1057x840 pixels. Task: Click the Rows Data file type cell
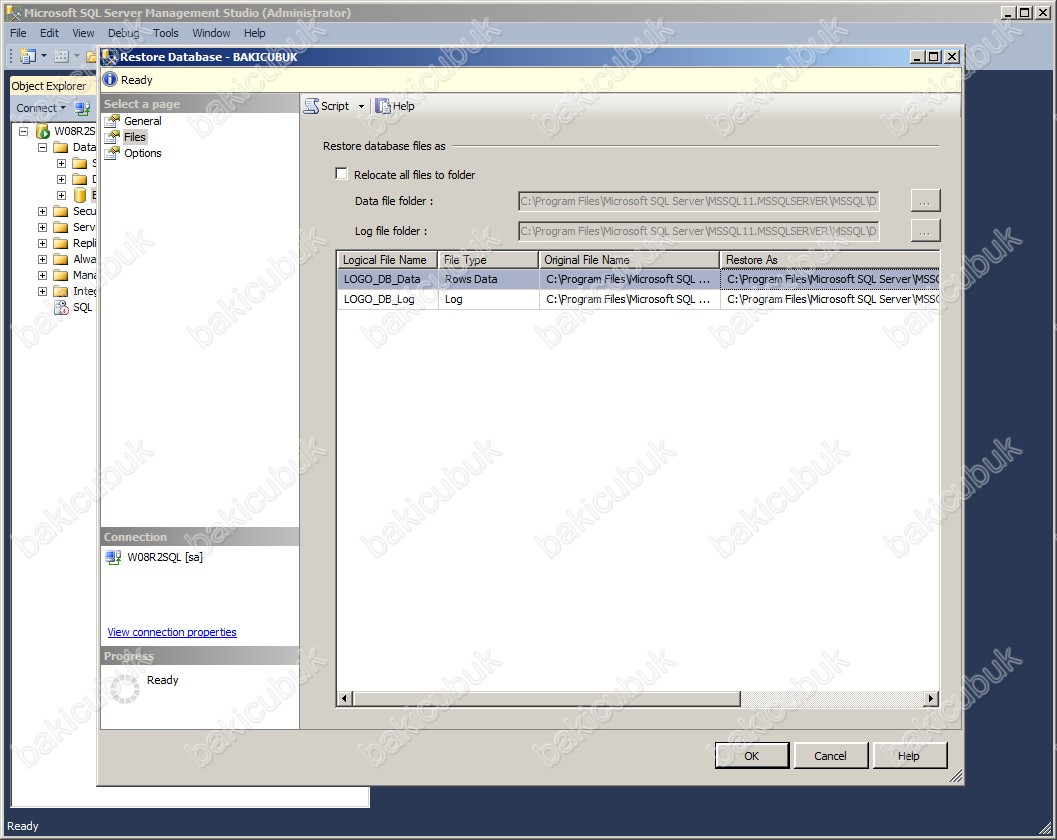[489, 279]
